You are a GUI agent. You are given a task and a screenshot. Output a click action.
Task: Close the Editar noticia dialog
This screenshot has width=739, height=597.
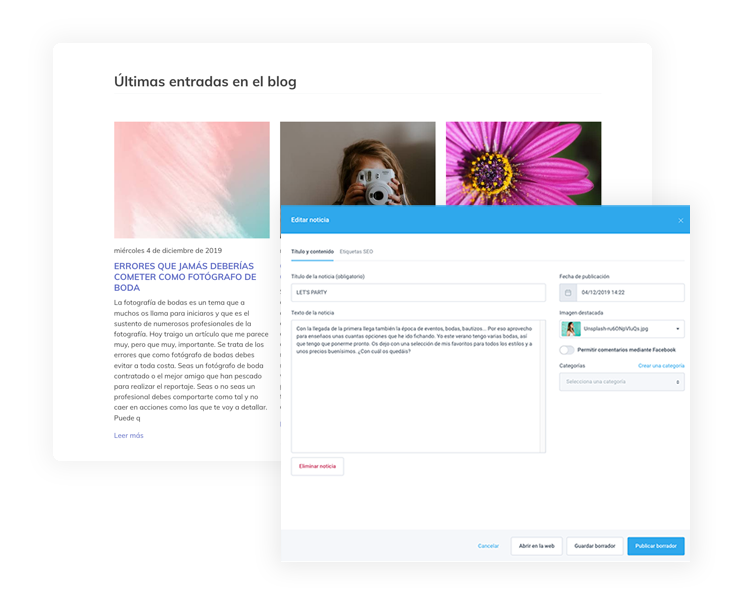[681, 220]
